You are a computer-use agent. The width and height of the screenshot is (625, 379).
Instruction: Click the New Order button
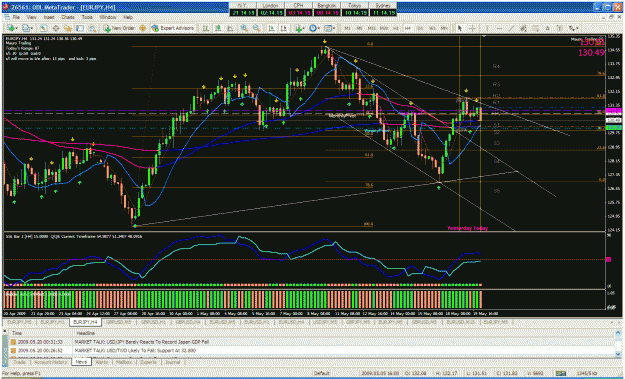(120, 28)
